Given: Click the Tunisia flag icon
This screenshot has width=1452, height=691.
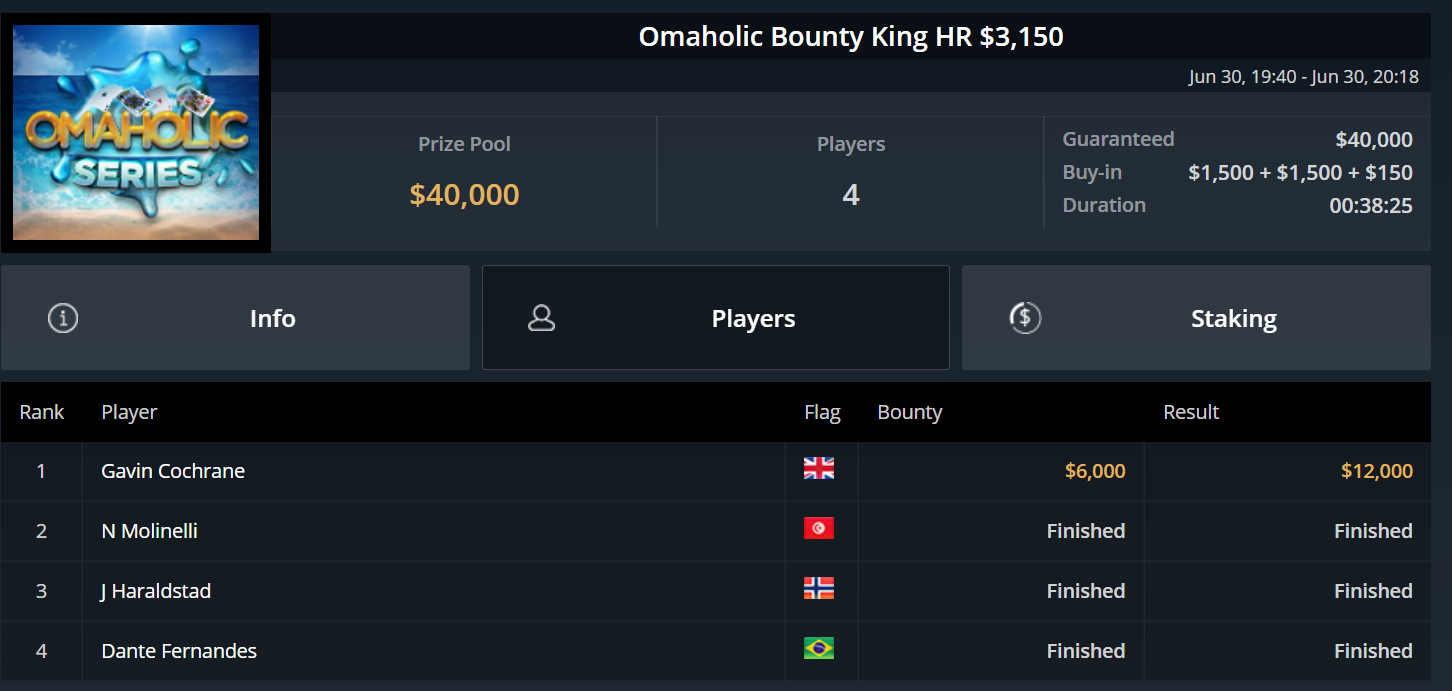Looking at the screenshot, I should [x=818, y=529].
